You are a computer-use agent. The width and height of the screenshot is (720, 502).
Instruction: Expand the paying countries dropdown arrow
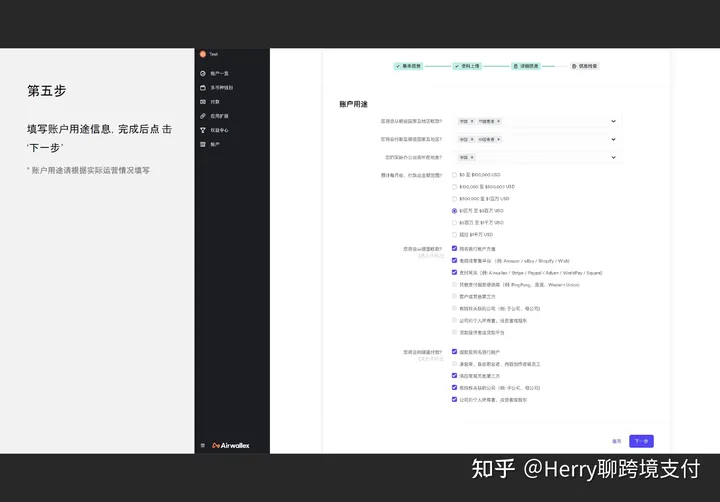[613, 139]
